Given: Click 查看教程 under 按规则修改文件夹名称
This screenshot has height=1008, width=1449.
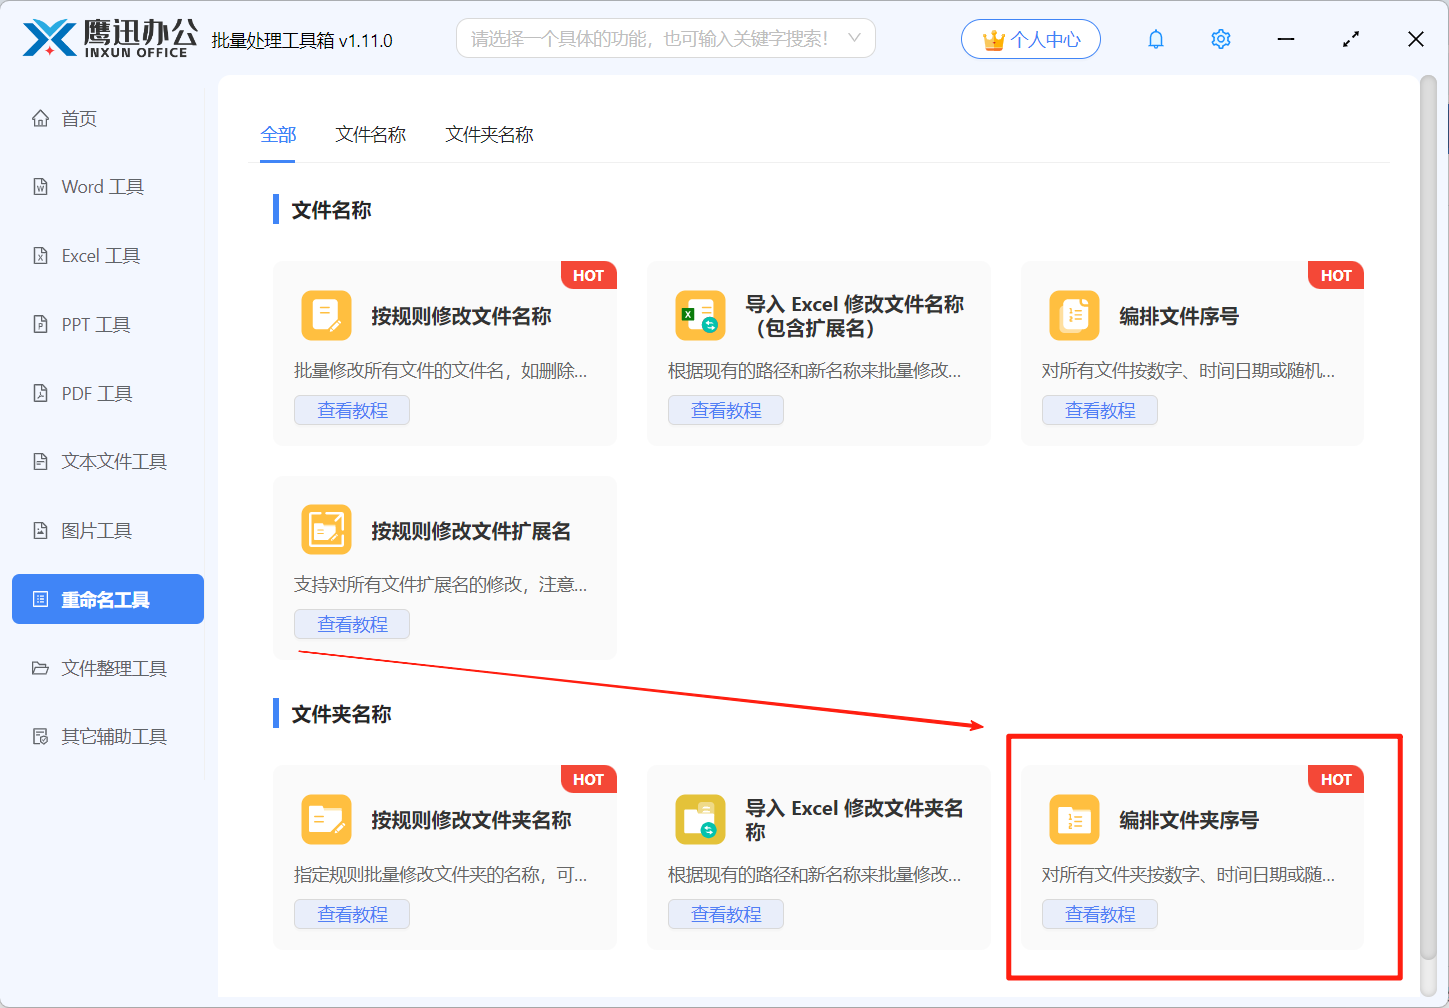Looking at the screenshot, I should [x=352, y=913].
